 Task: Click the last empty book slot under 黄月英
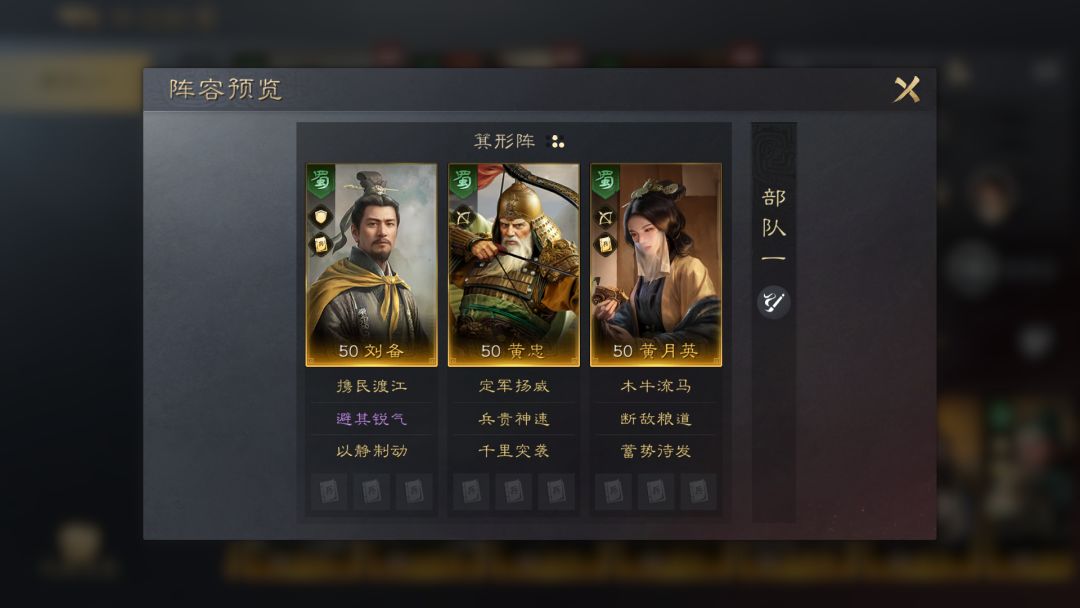(x=698, y=492)
